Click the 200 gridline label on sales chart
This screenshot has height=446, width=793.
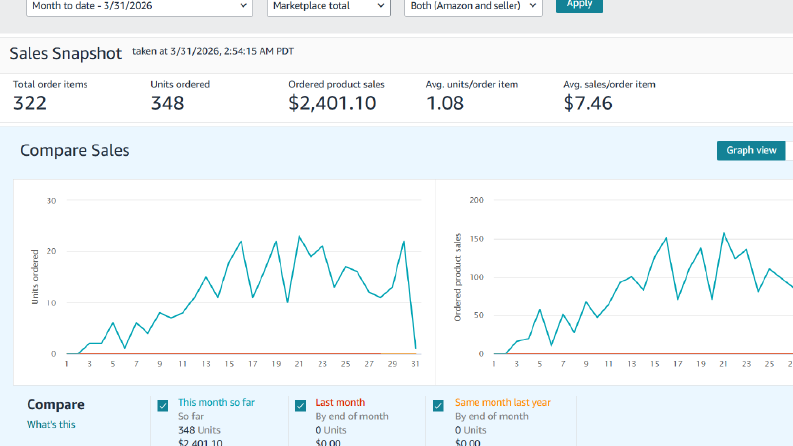[476, 200]
